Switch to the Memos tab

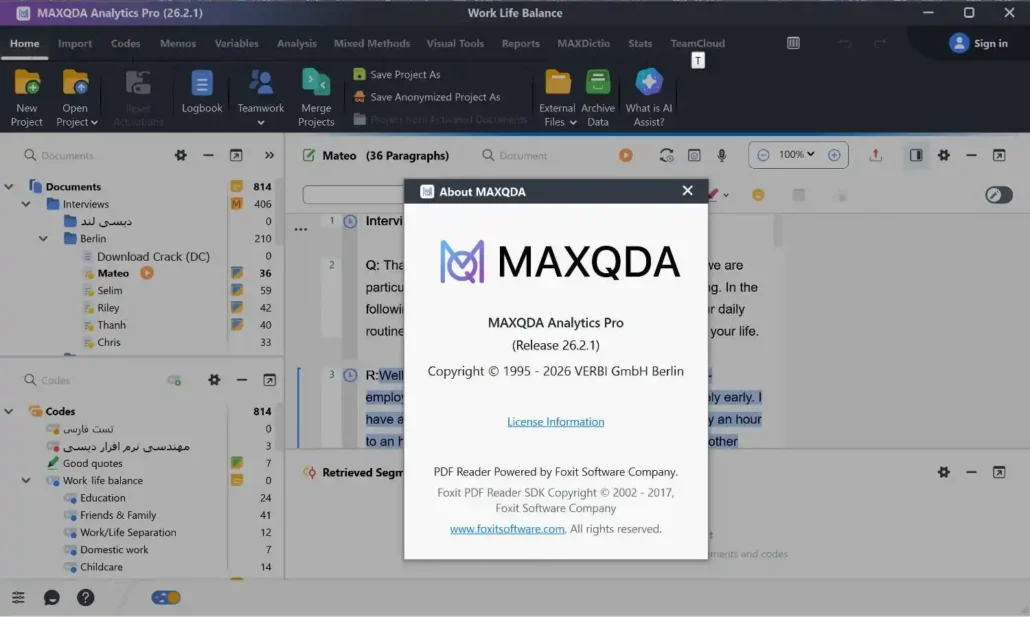coord(178,43)
